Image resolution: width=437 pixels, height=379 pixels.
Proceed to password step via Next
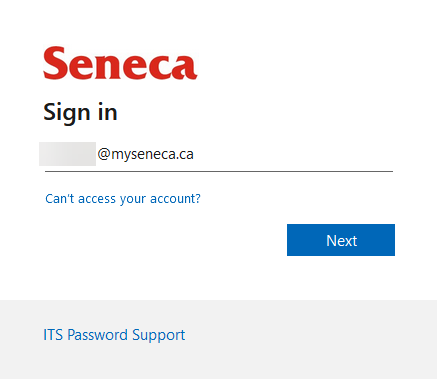coord(341,240)
